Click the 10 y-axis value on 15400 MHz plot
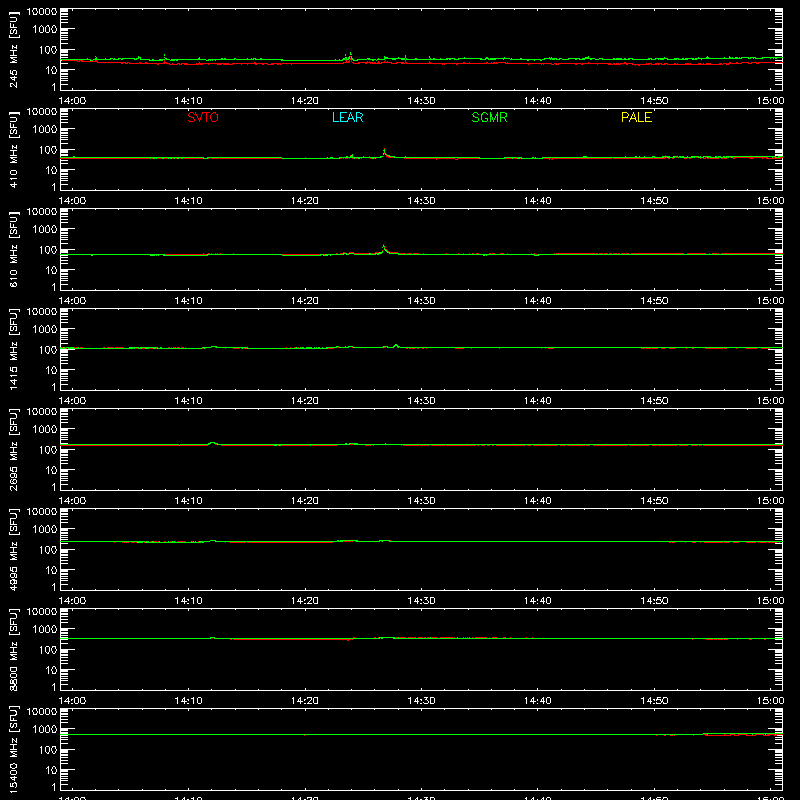This screenshot has height=800, width=800. coord(51,770)
